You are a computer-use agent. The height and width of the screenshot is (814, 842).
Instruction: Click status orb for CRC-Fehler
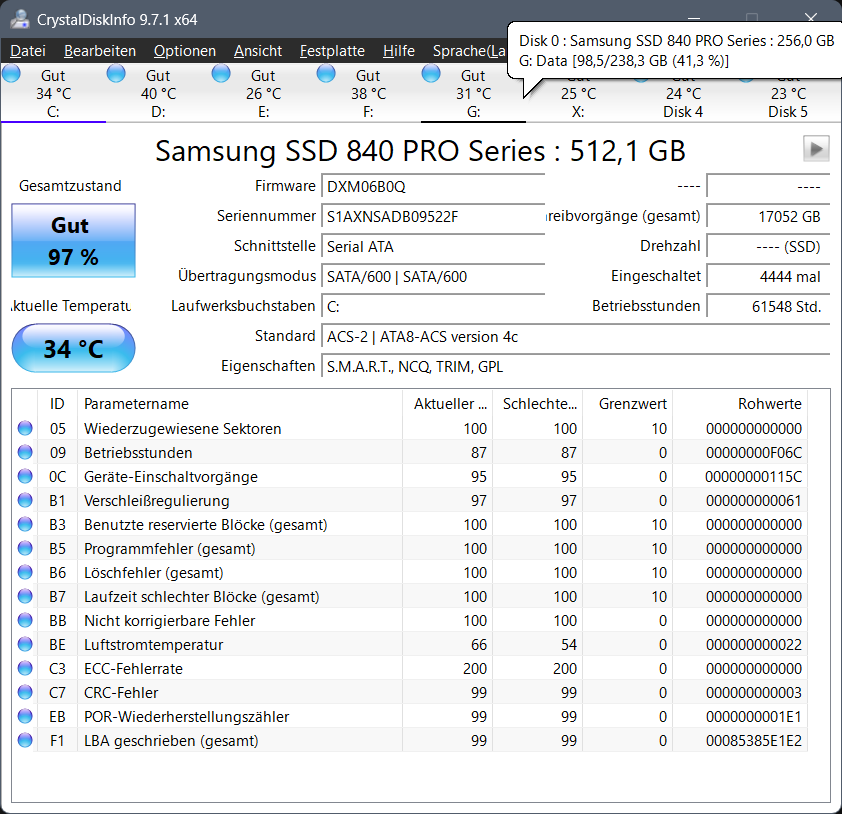coord(25,692)
